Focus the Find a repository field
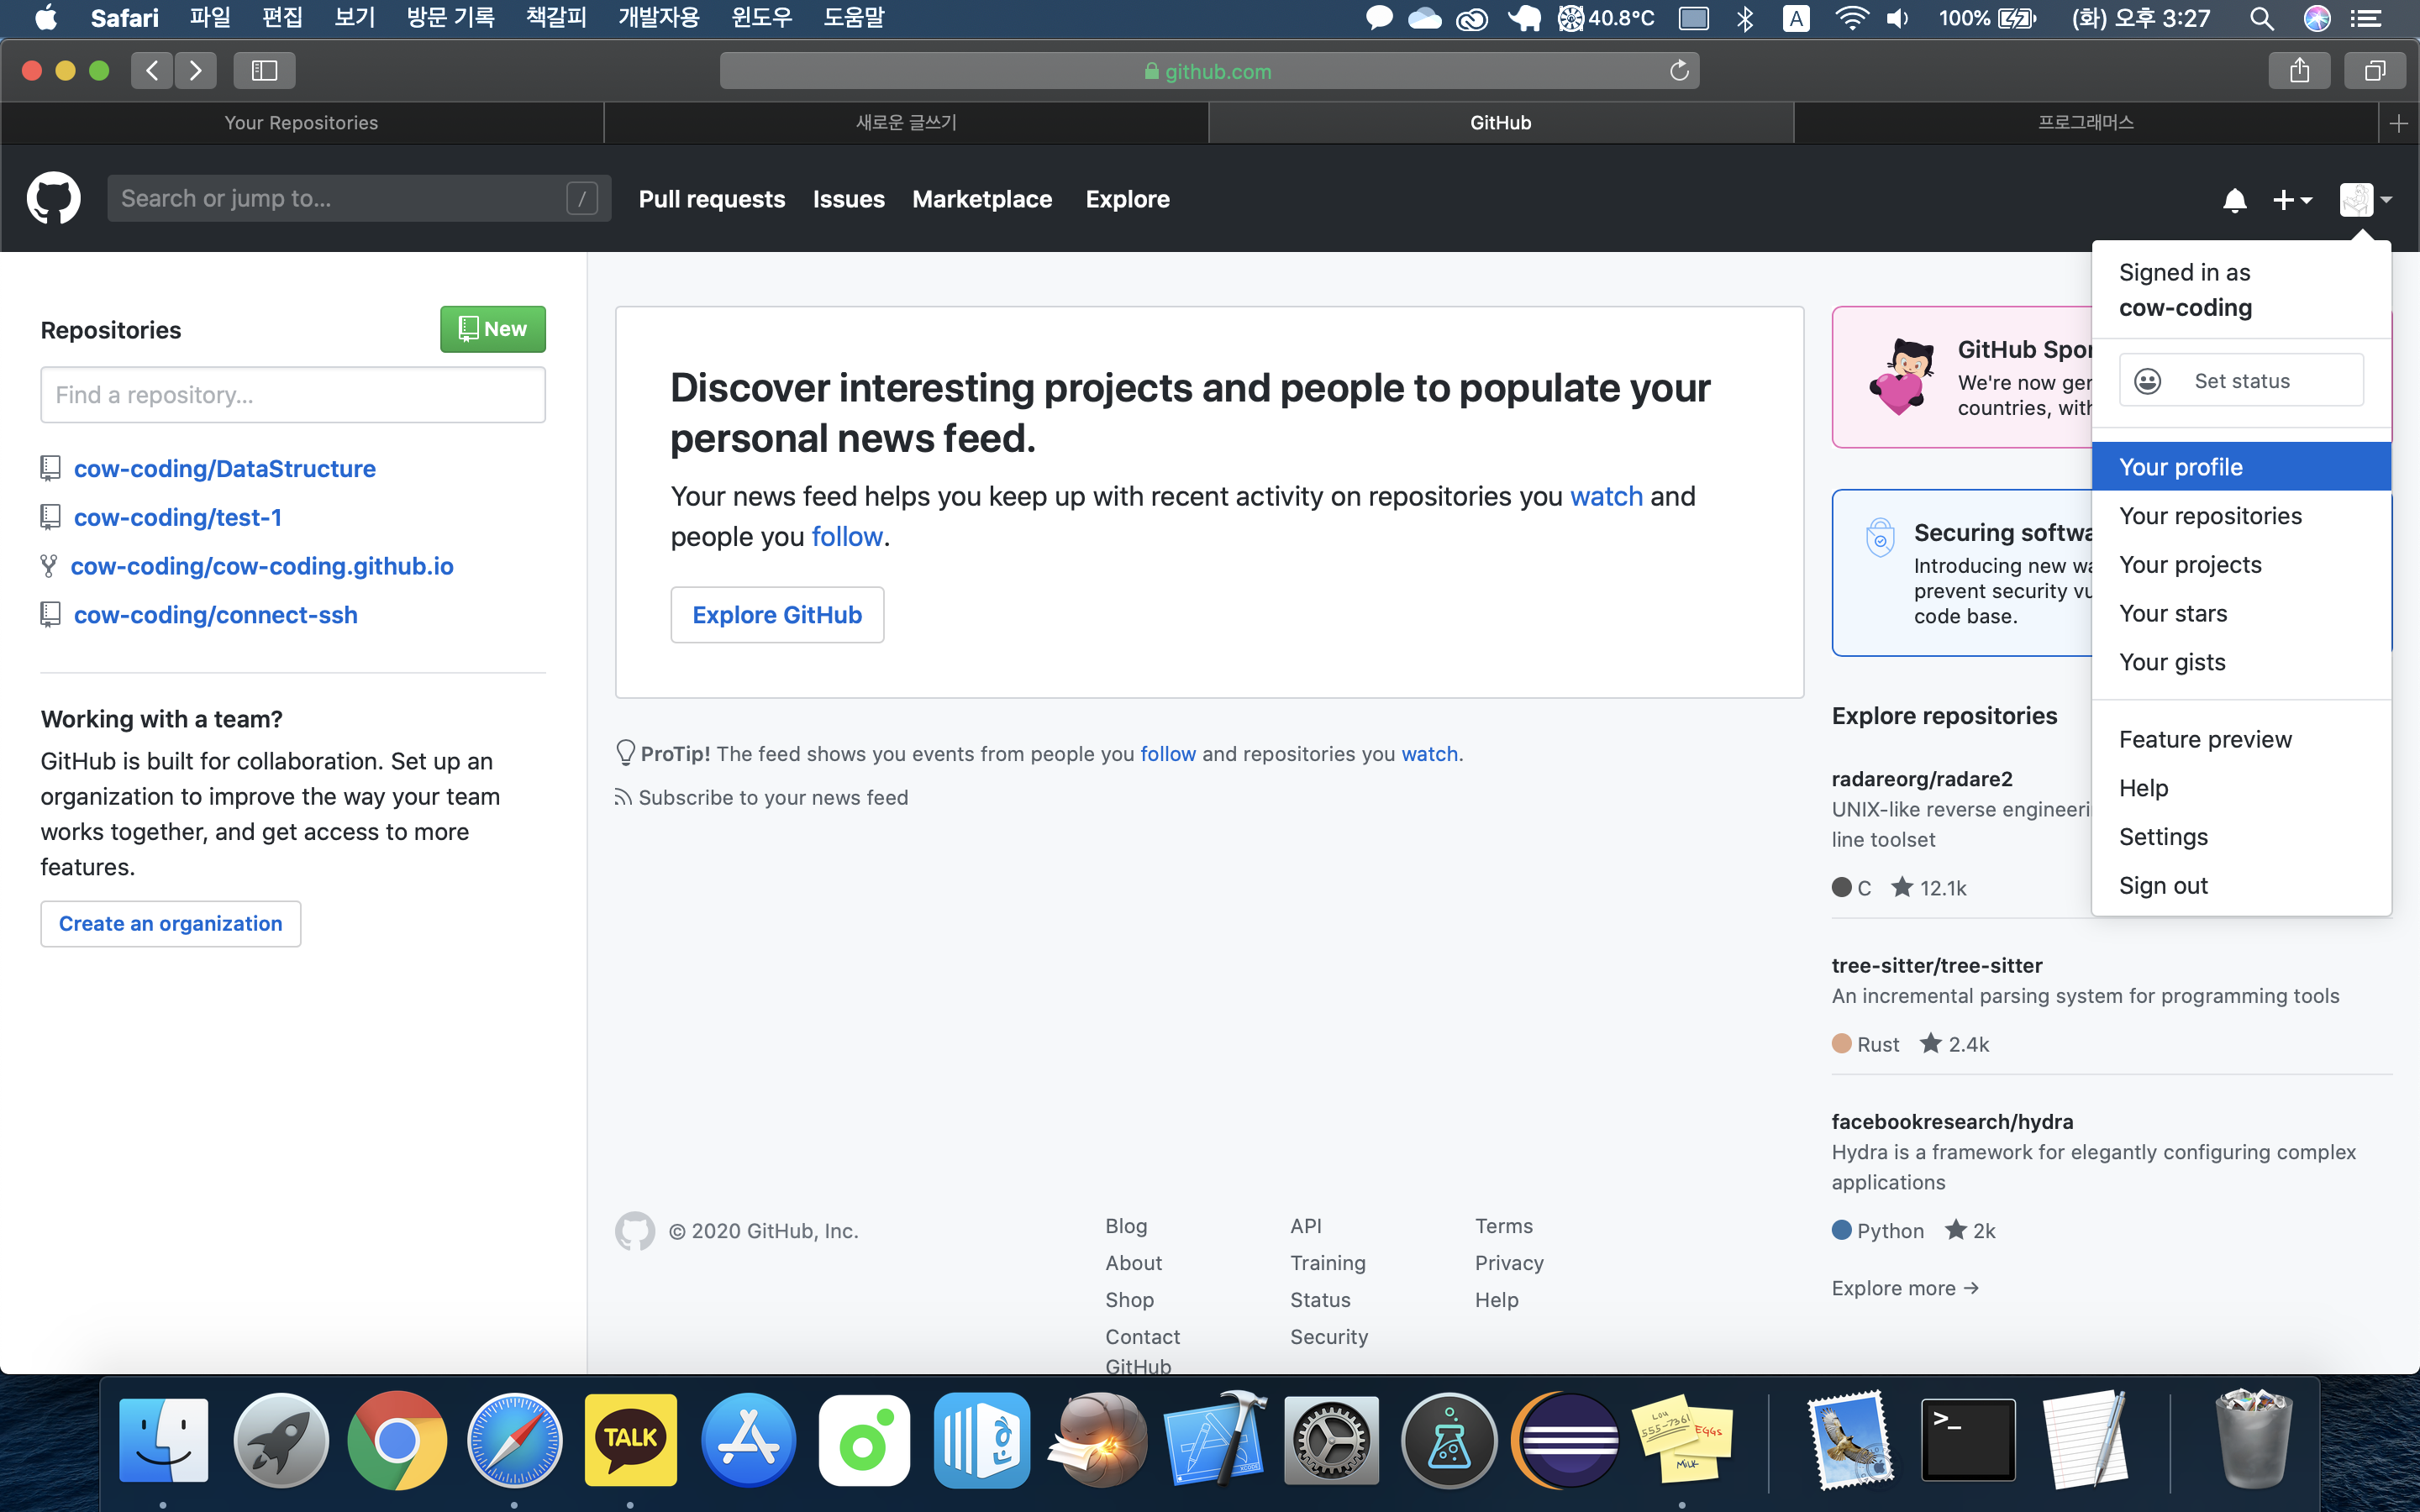 pyautogui.click(x=292, y=395)
